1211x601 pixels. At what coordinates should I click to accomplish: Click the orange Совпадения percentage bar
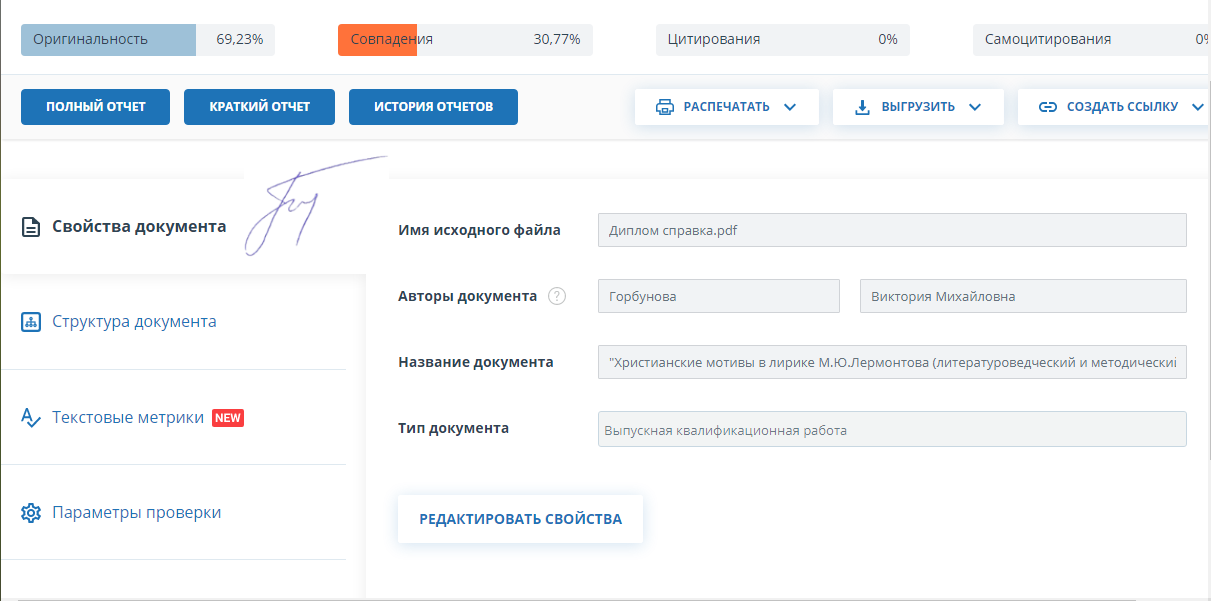377,40
